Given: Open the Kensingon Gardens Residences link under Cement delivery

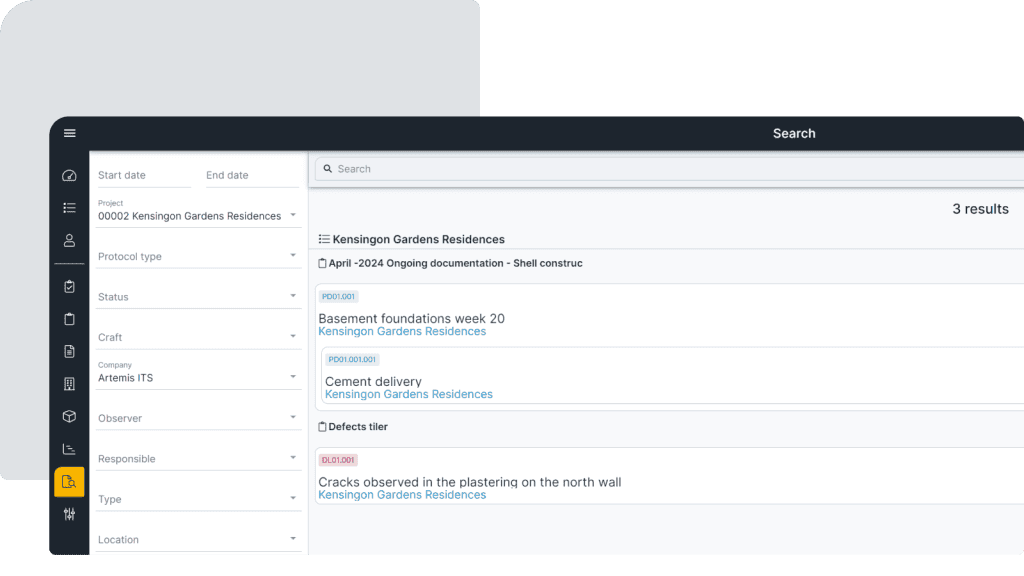Looking at the screenshot, I should [x=408, y=394].
